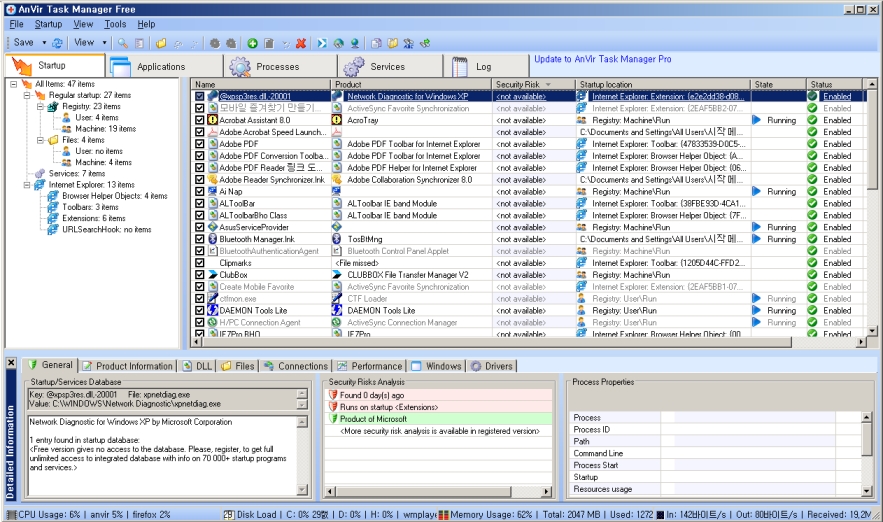Click the clipboard icon in toolbar
The height and width of the screenshot is (522, 883).
[x=269, y=43]
